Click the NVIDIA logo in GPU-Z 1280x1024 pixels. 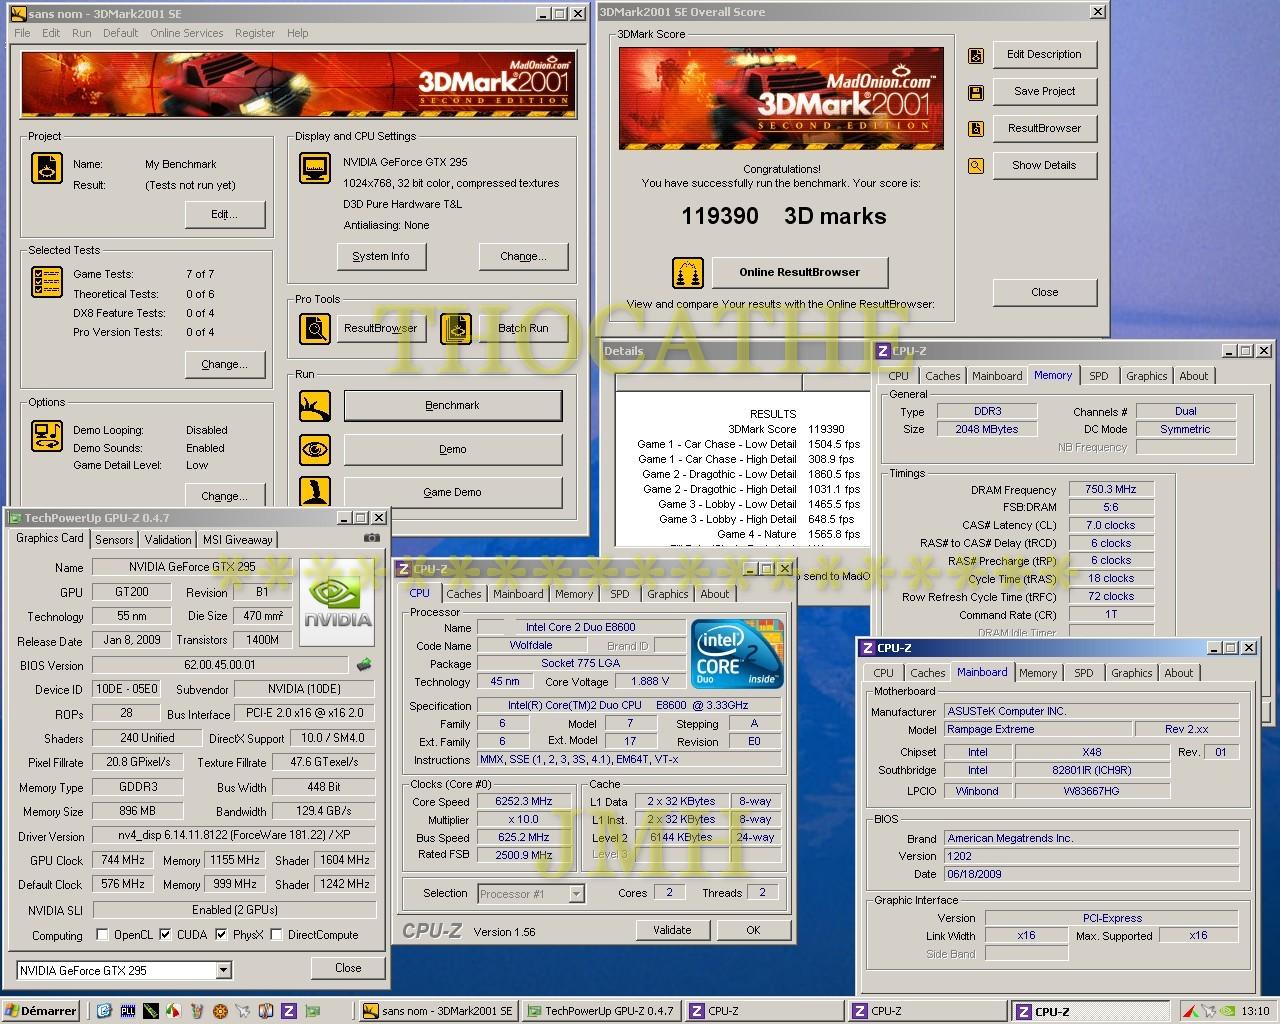[x=337, y=603]
